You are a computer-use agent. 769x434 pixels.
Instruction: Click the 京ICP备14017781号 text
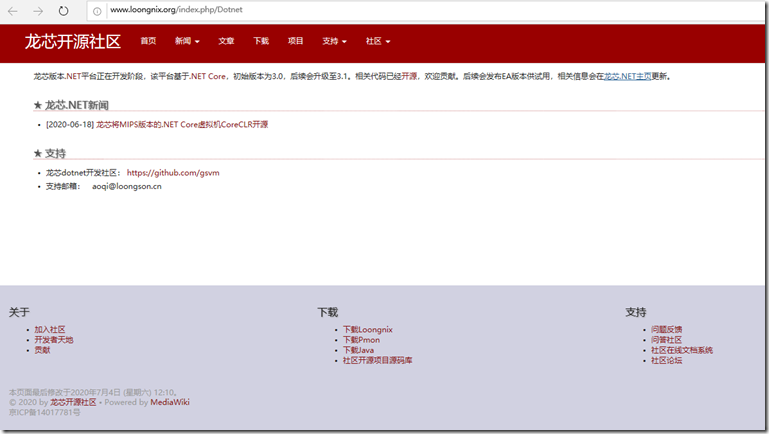[45, 412]
